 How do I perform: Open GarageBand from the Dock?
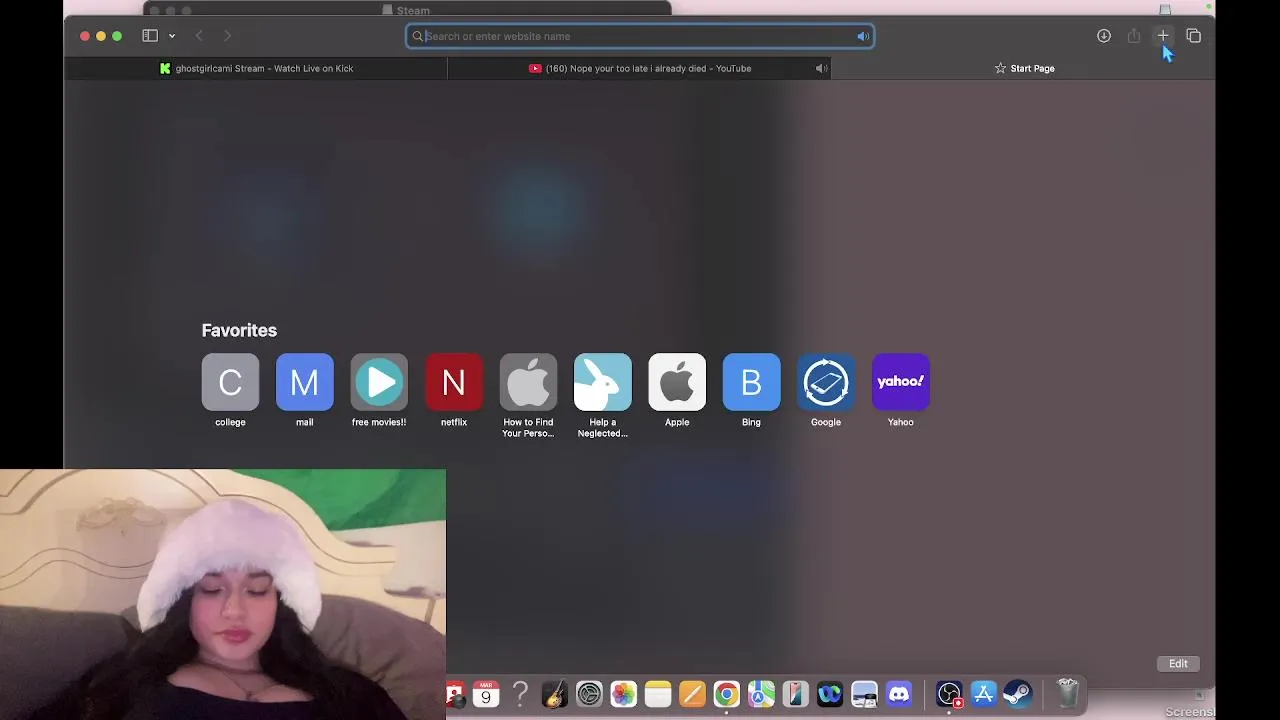click(x=555, y=693)
